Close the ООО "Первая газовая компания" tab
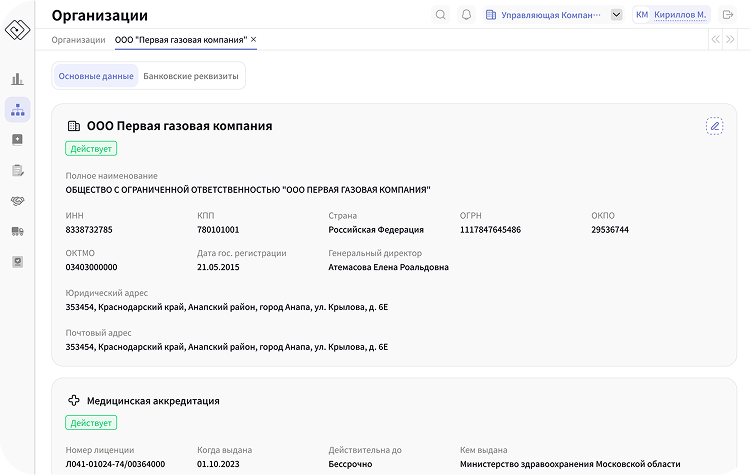Image resolution: width=751 pixels, height=475 pixels. 253,40
